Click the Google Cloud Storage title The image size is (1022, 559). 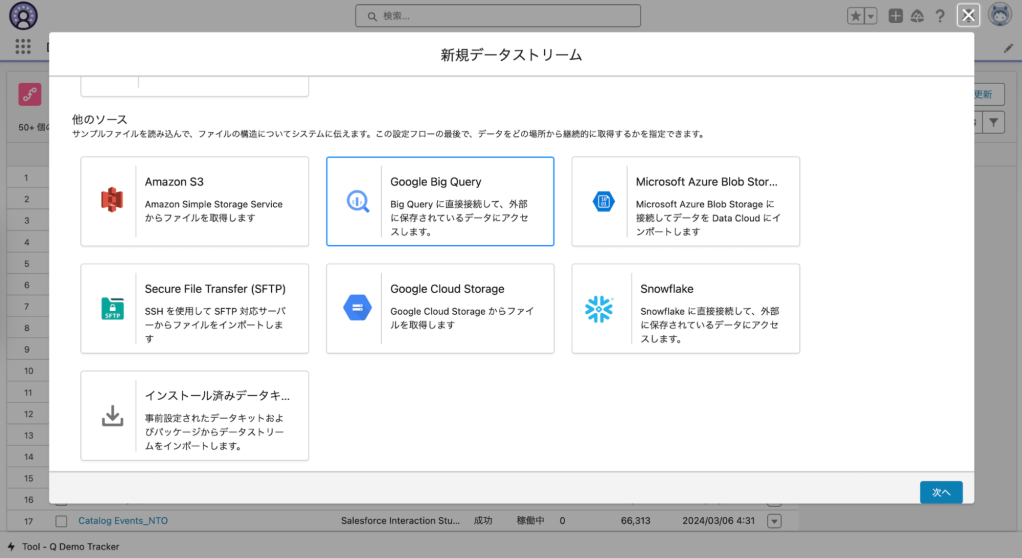[447, 289]
